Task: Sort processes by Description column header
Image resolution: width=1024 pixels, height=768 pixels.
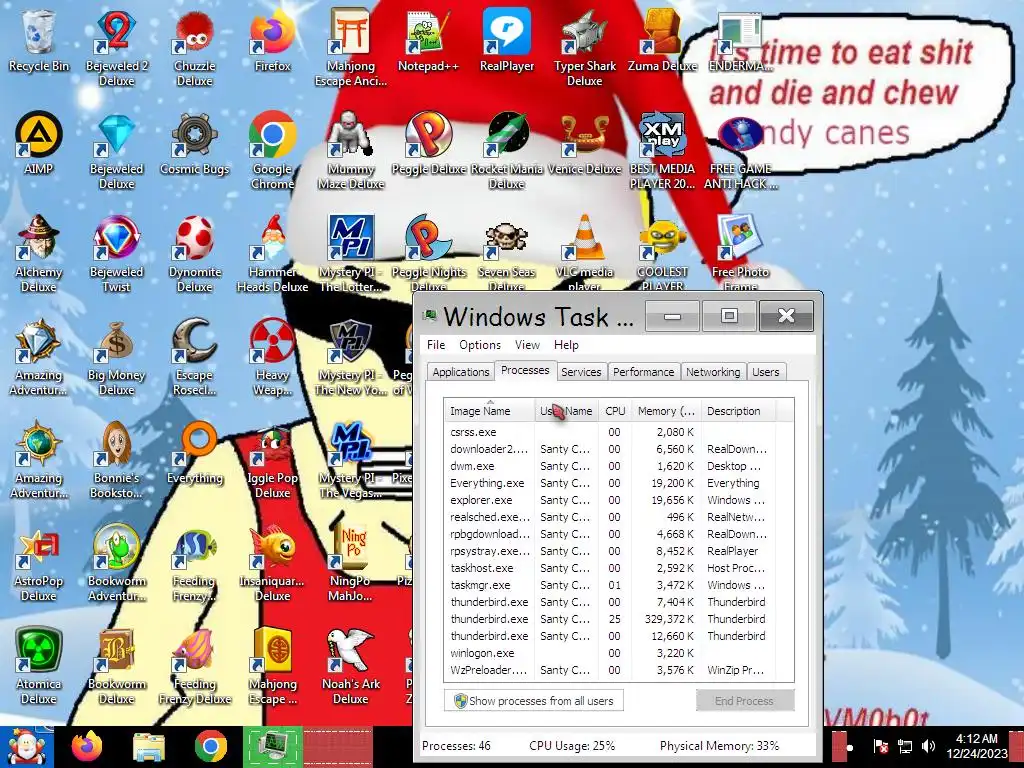Action: click(737, 411)
